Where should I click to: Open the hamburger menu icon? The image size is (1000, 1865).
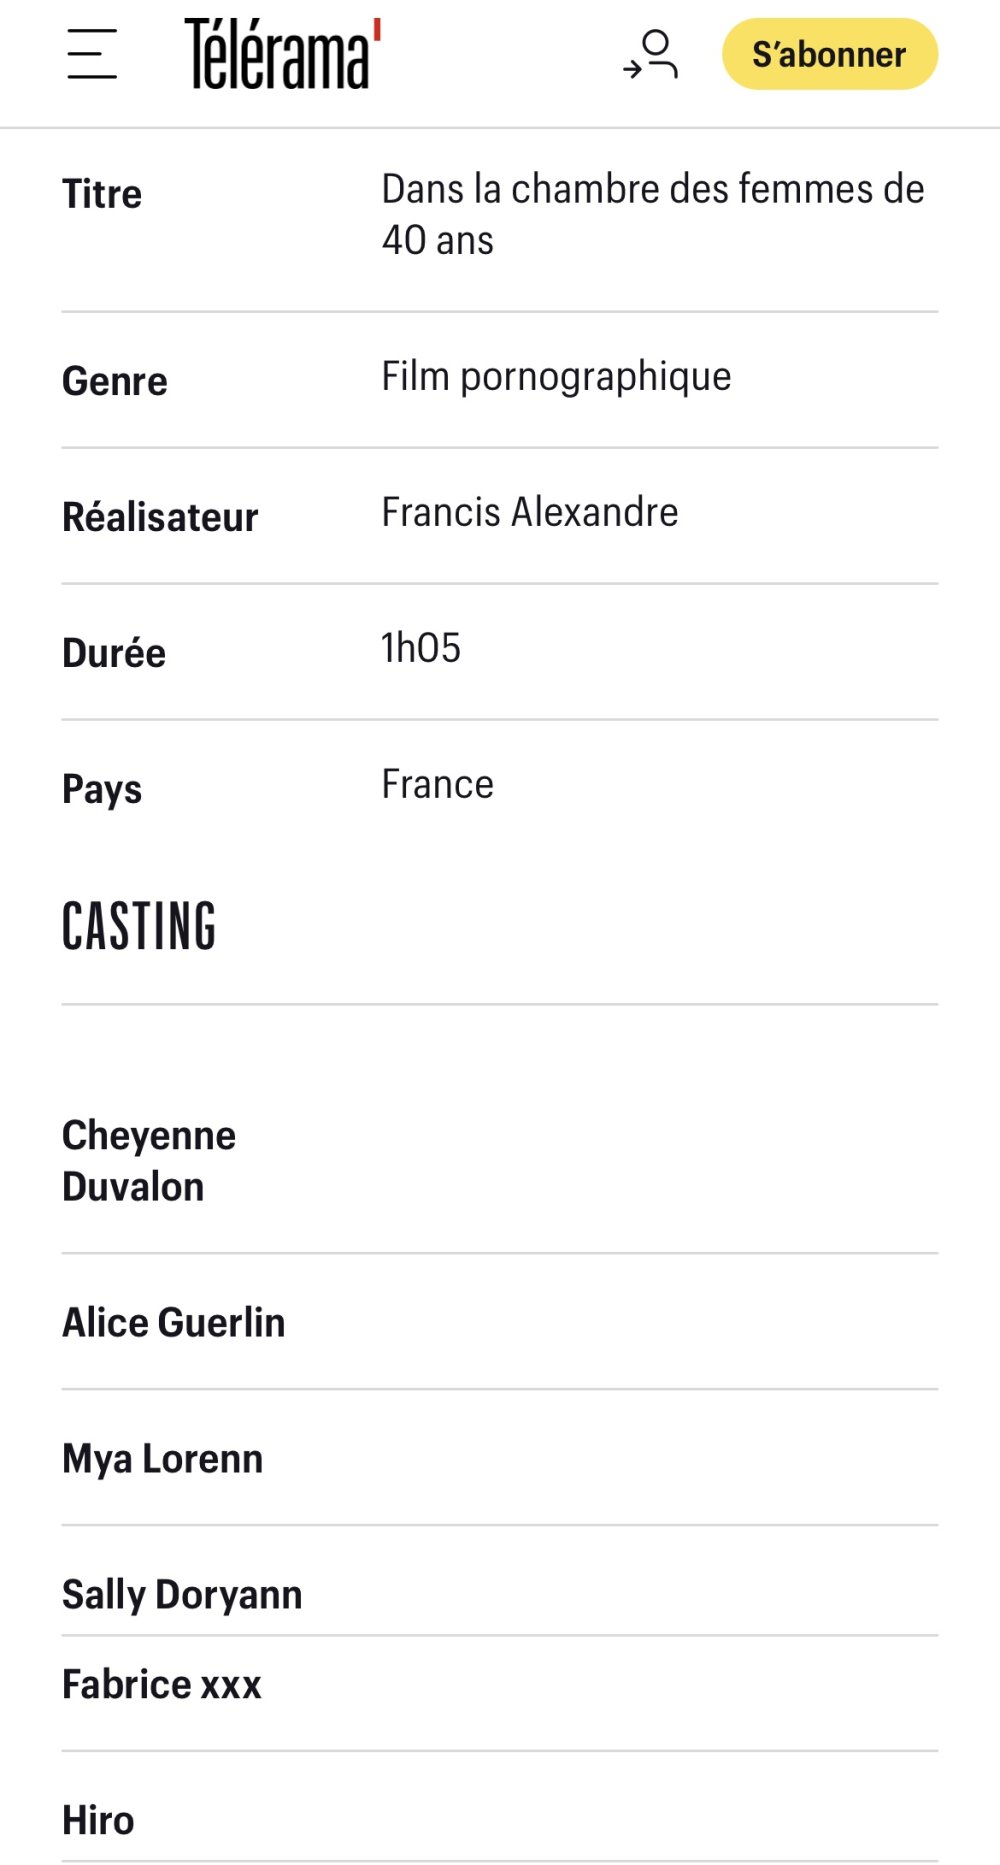92,54
